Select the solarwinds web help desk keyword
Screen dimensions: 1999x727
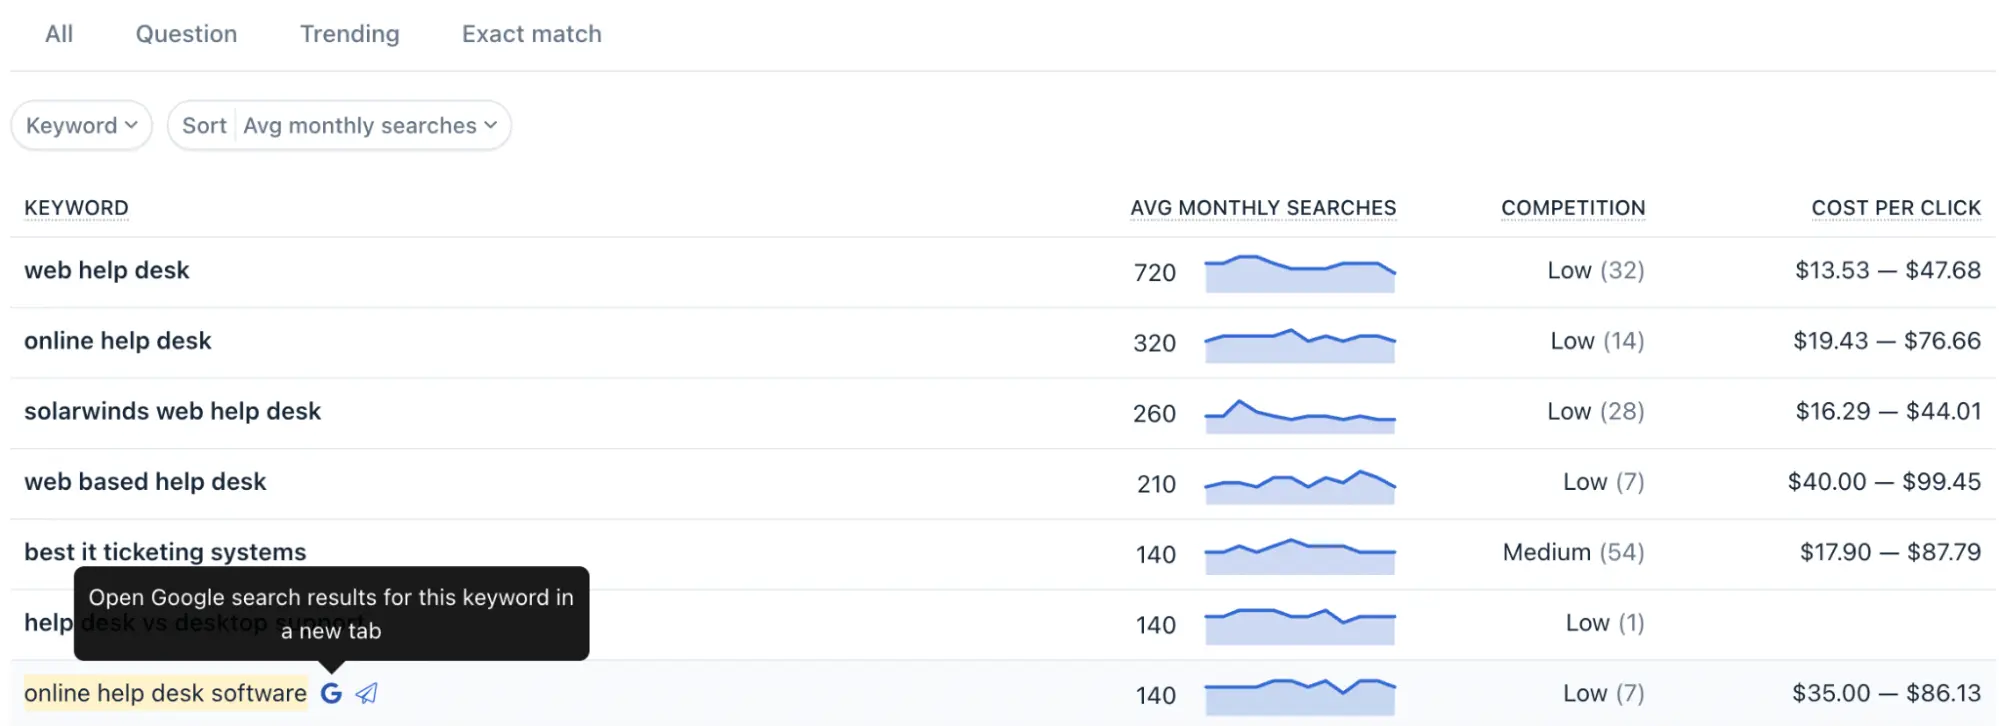pos(173,412)
